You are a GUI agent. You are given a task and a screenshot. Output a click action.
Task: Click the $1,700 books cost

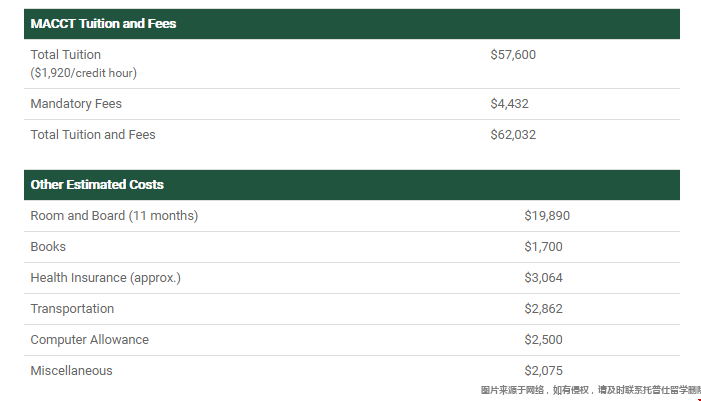click(543, 247)
